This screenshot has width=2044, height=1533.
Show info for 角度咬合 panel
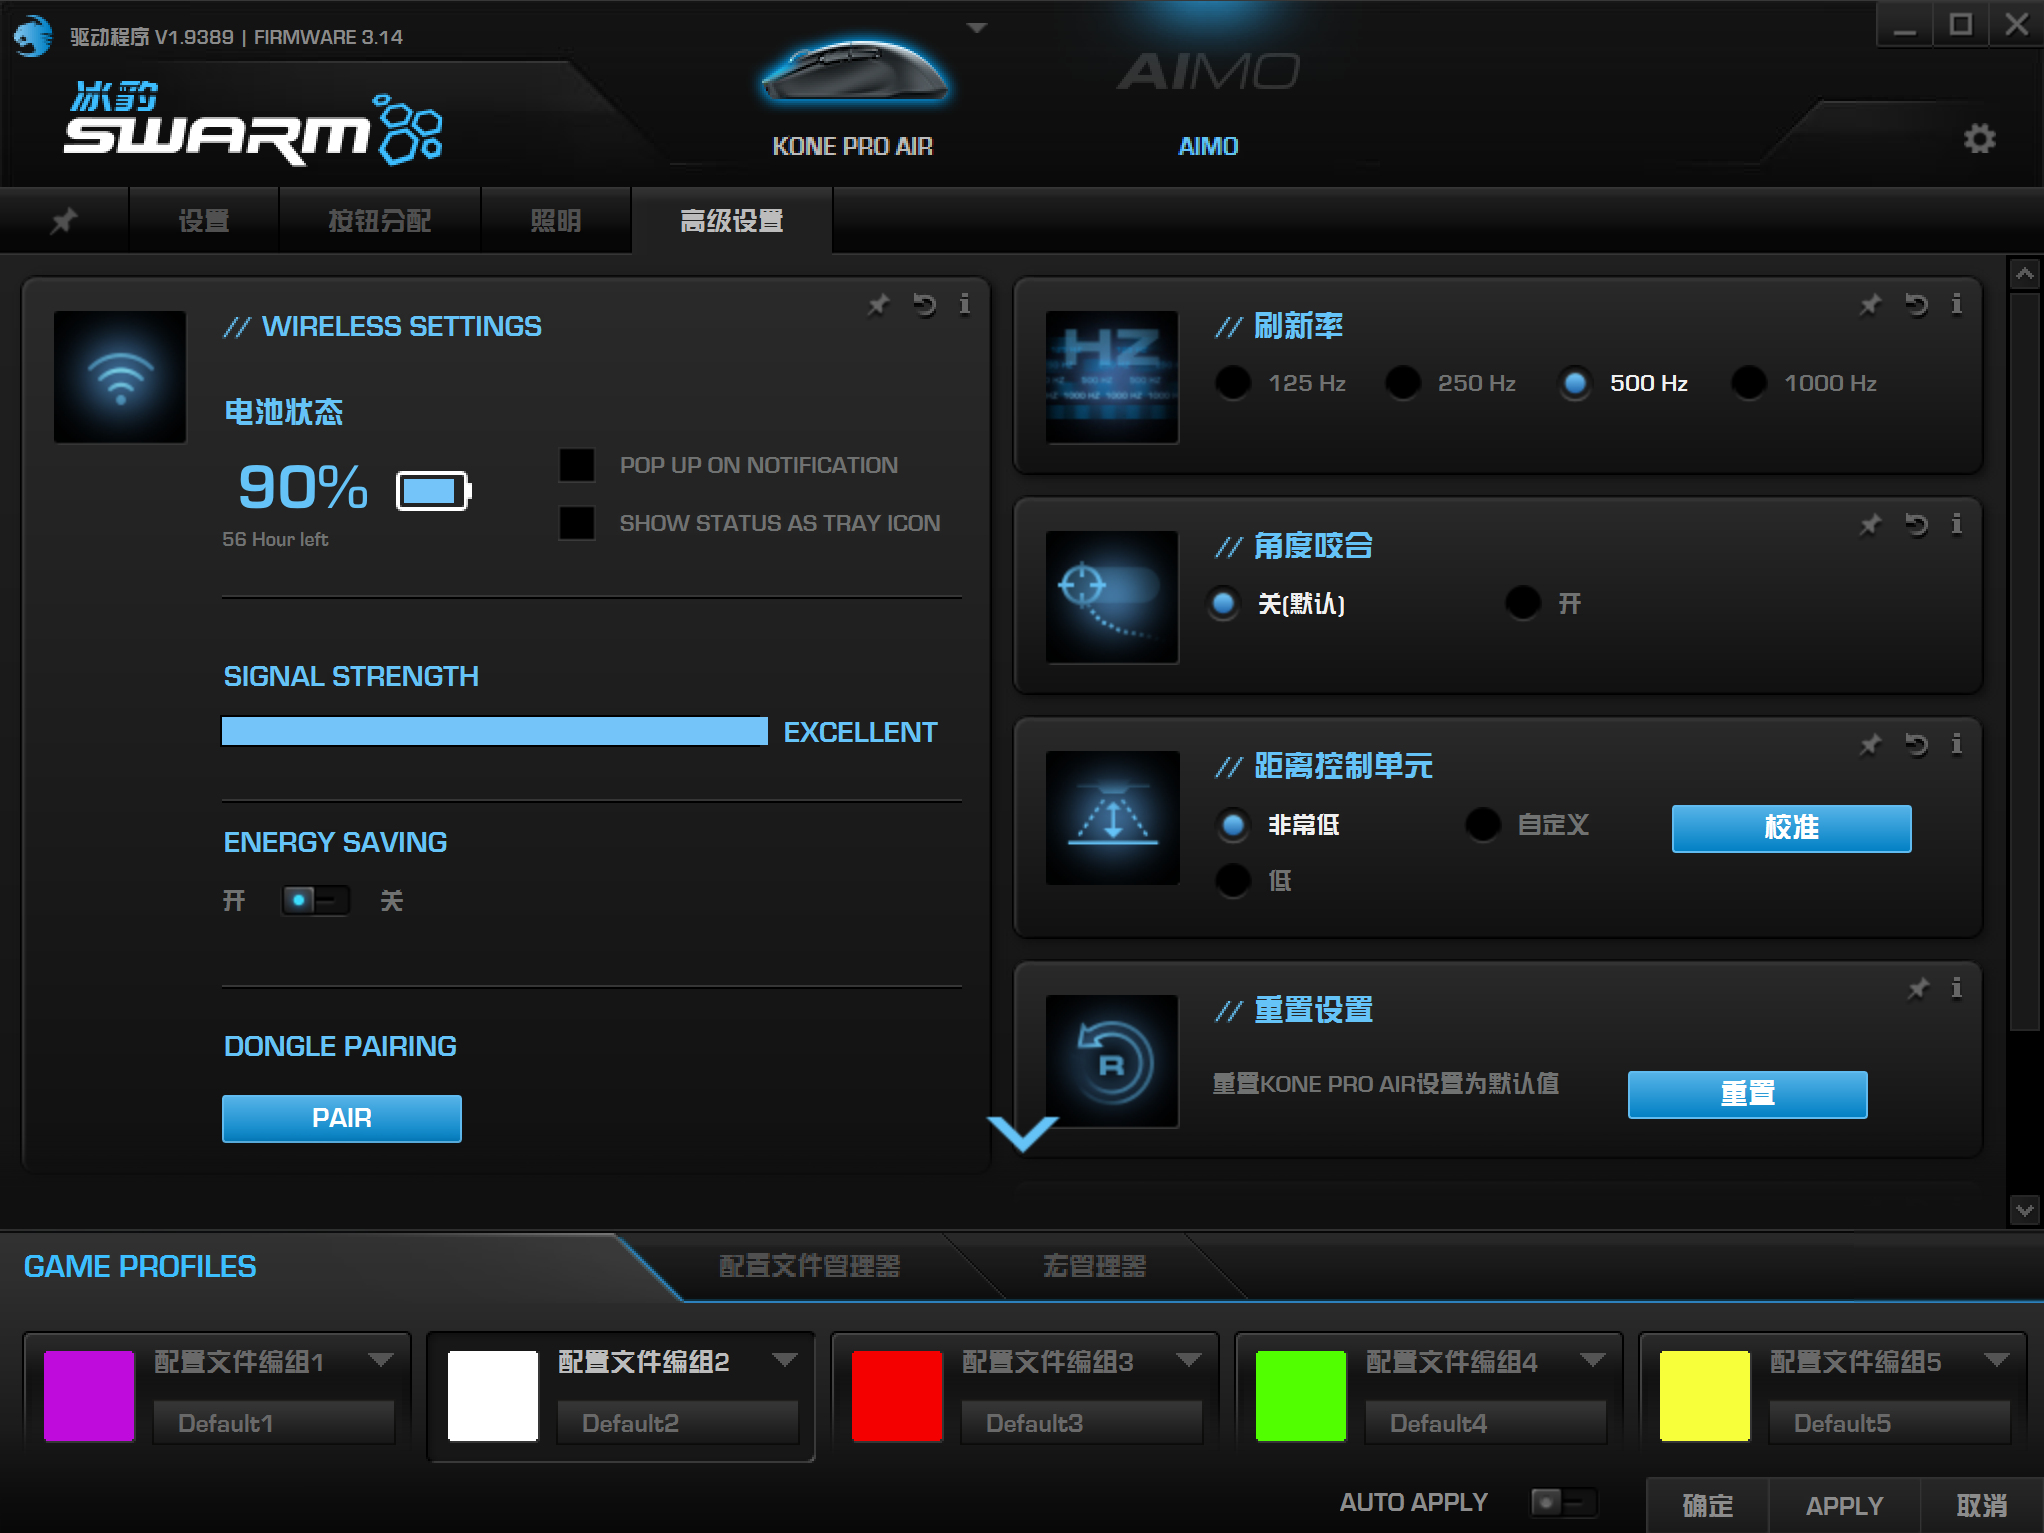1956,524
